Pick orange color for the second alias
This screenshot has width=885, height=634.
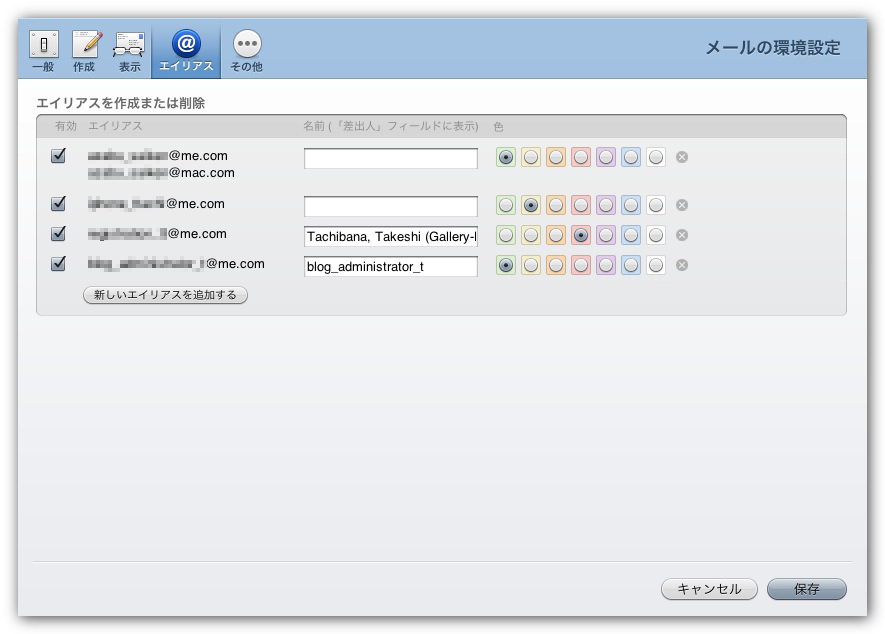pos(556,205)
